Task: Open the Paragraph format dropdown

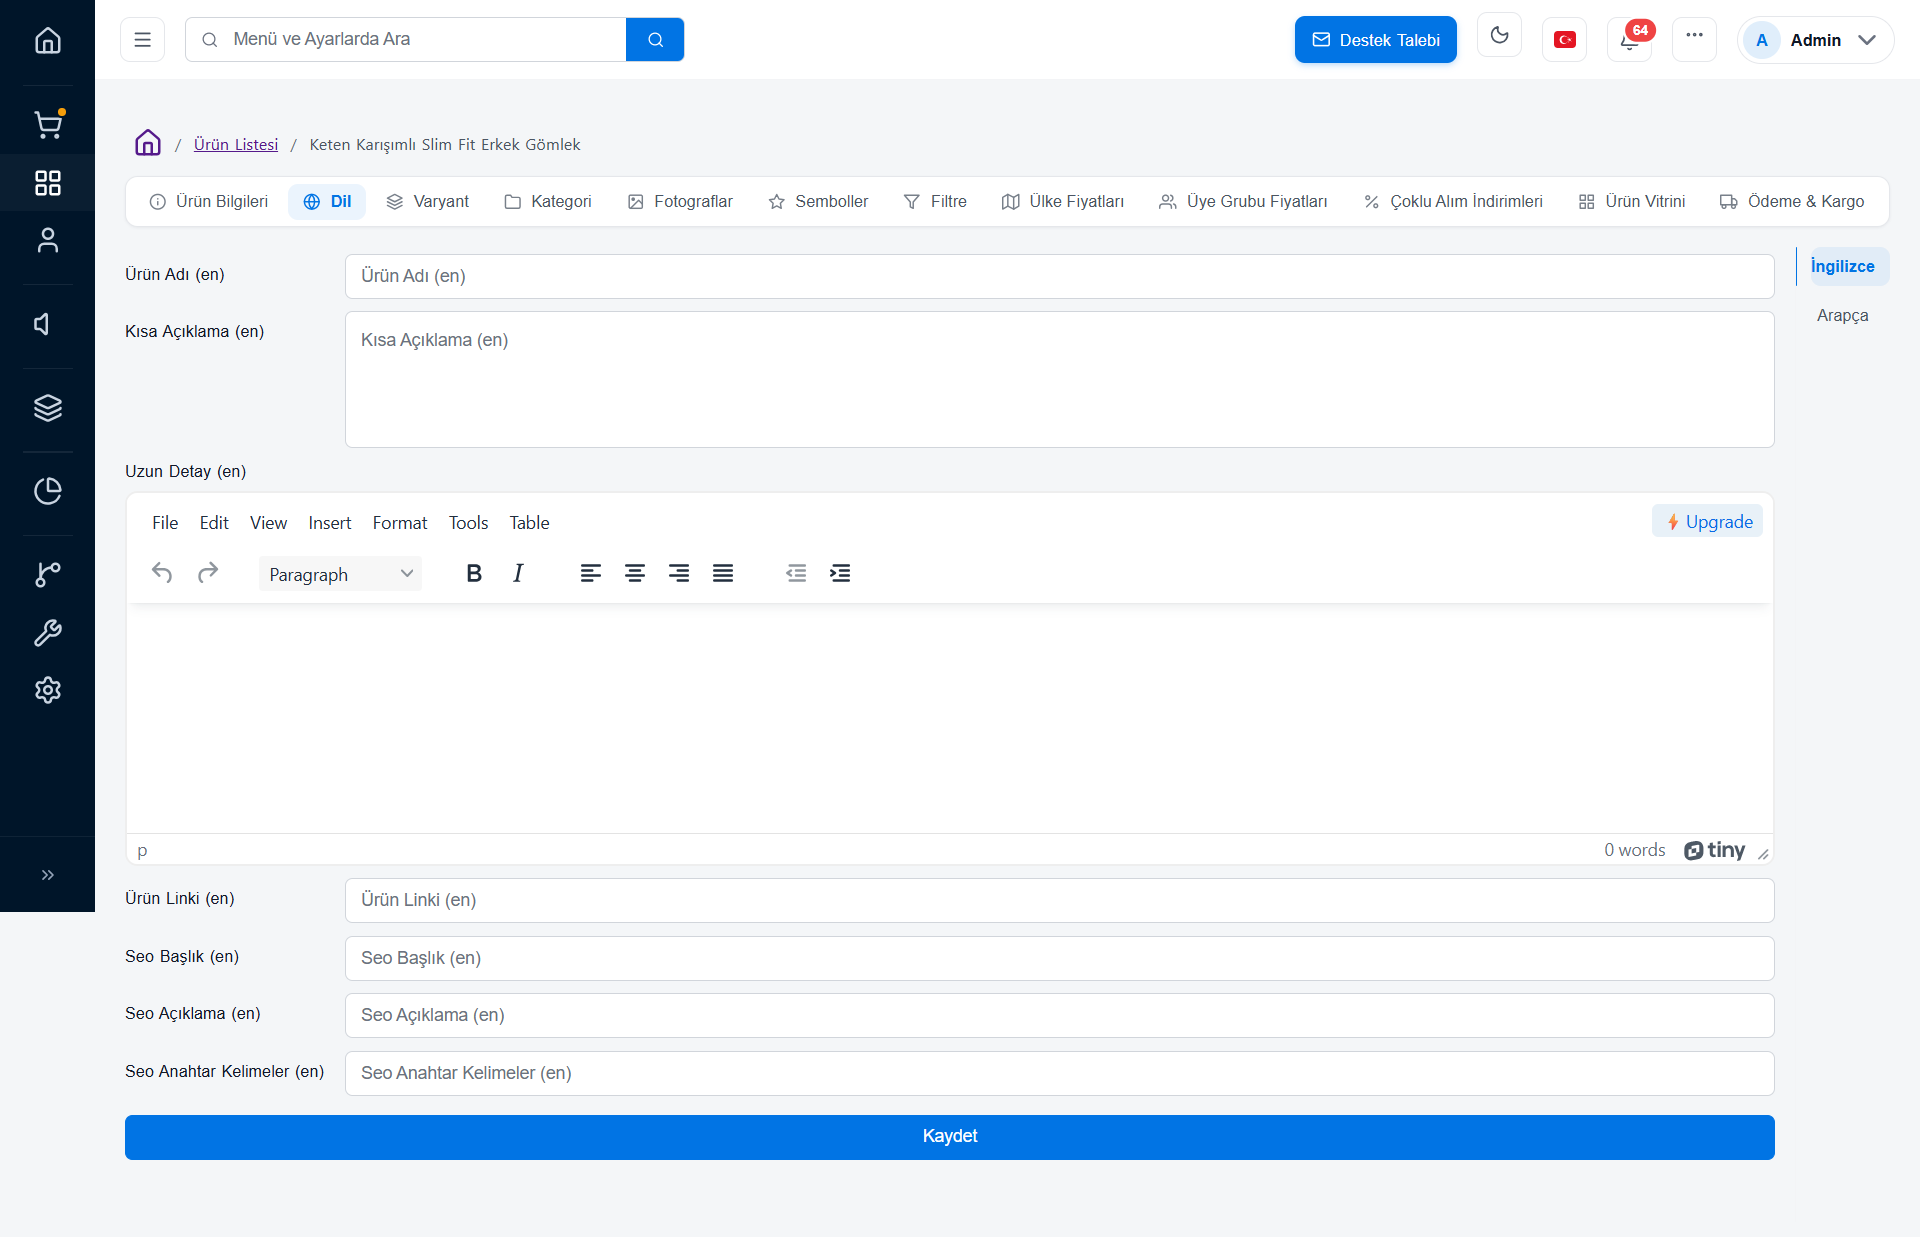Action: click(x=340, y=574)
